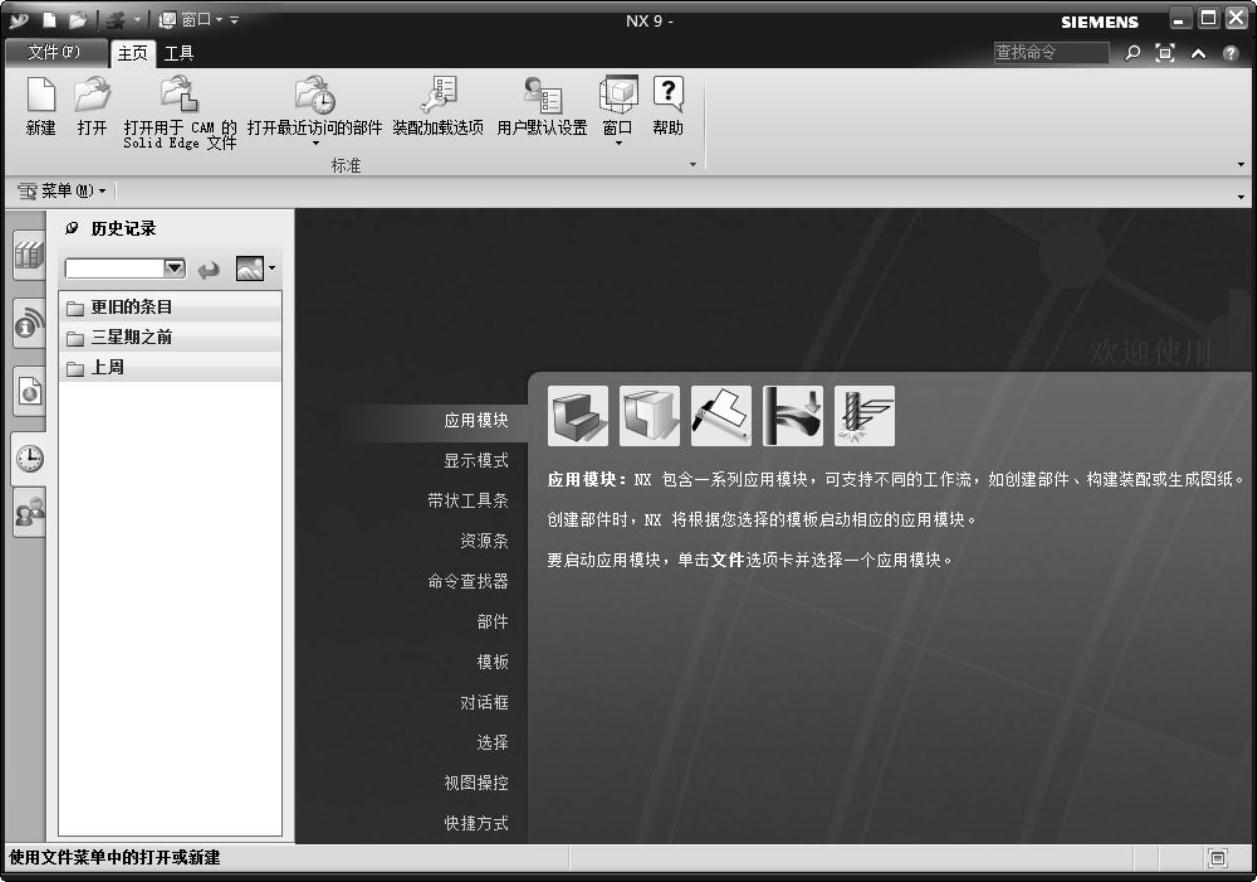This screenshot has width=1257, height=882.
Task: Select 部件 welcome topic
Action: pyautogui.click(x=493, y=622)
